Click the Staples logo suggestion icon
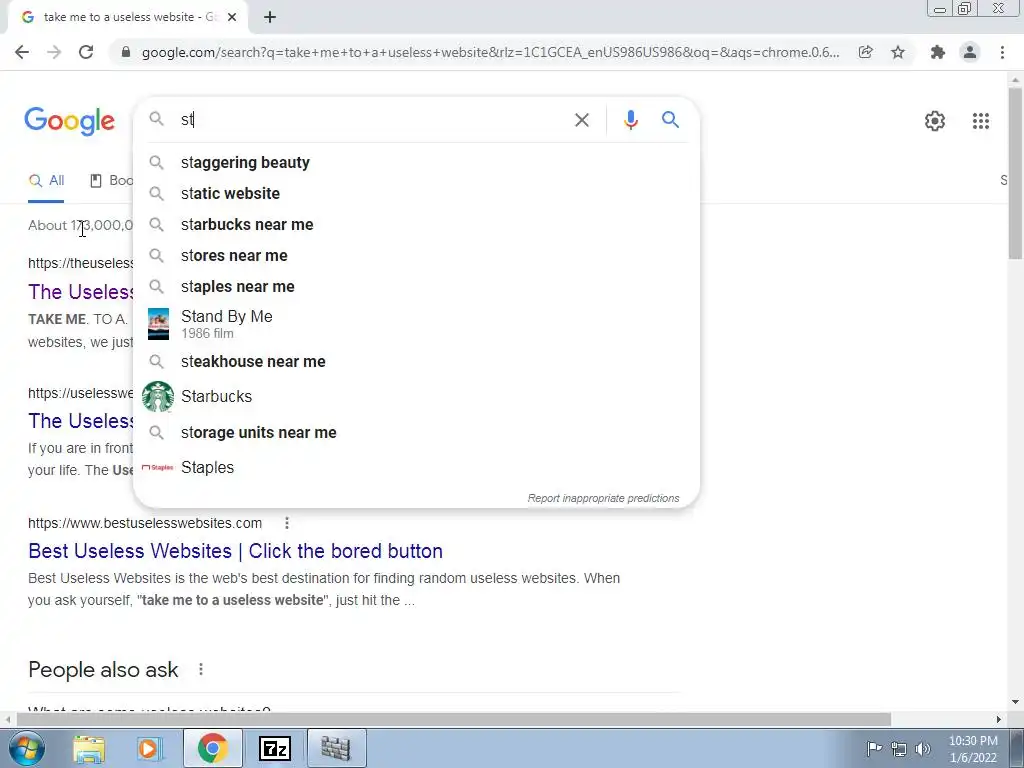This screenshot has height=768, width=1024. point(157,468)
